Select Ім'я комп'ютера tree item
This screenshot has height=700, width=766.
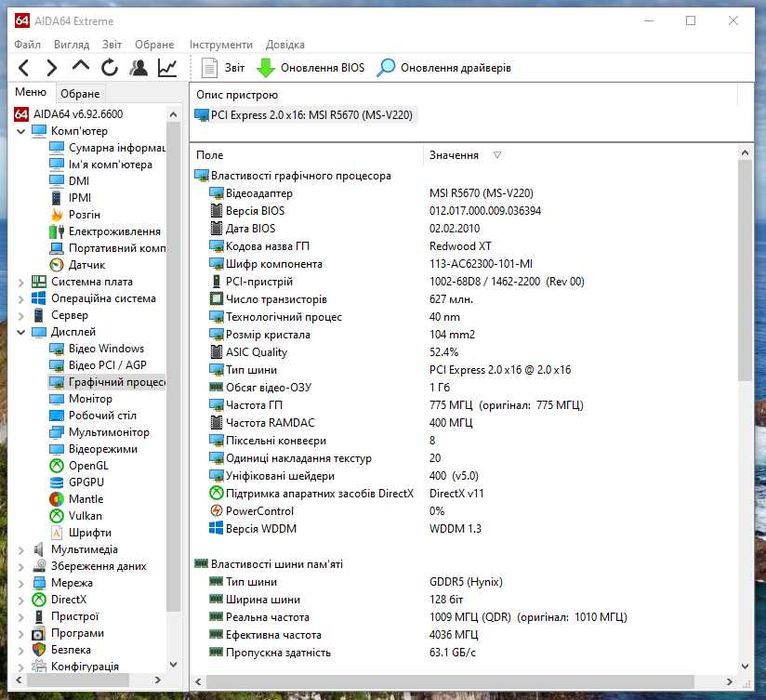point(101,164)
